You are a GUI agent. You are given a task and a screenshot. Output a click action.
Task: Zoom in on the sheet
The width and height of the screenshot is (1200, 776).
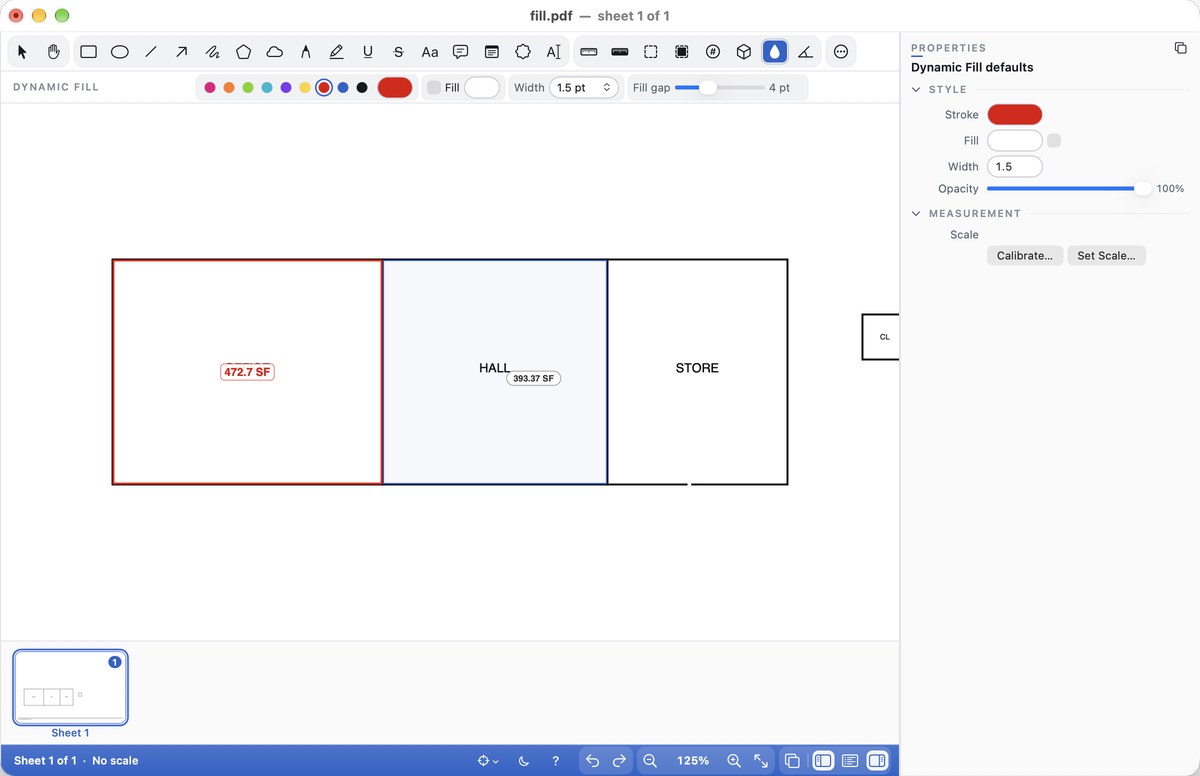[734, 761]
